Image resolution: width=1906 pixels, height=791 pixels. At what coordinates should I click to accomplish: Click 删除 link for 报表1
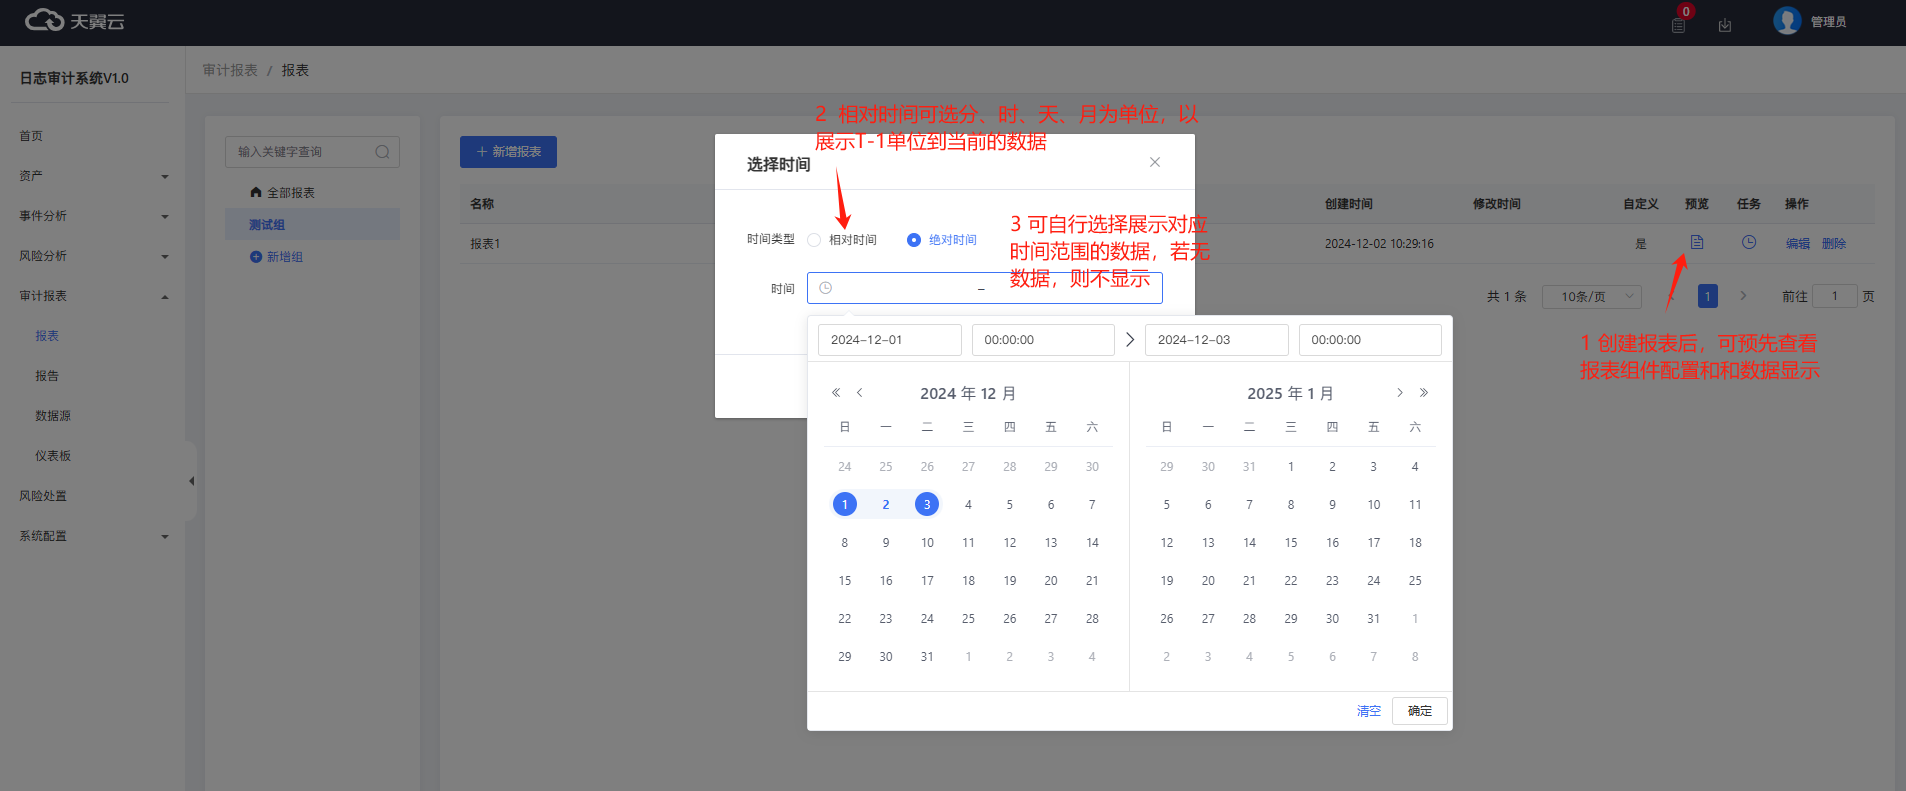coord(1834,243)
